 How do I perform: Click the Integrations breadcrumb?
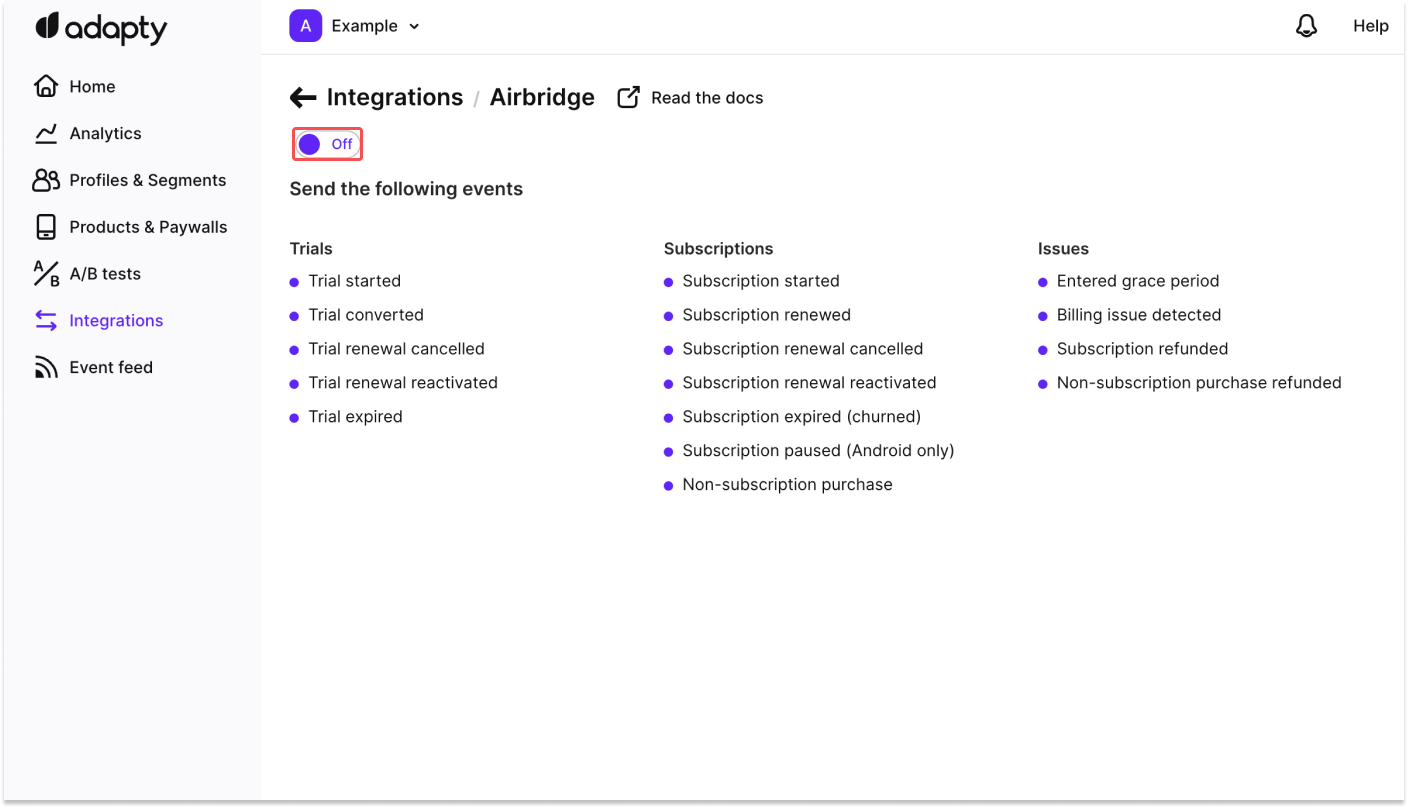(x=395, y=97)
